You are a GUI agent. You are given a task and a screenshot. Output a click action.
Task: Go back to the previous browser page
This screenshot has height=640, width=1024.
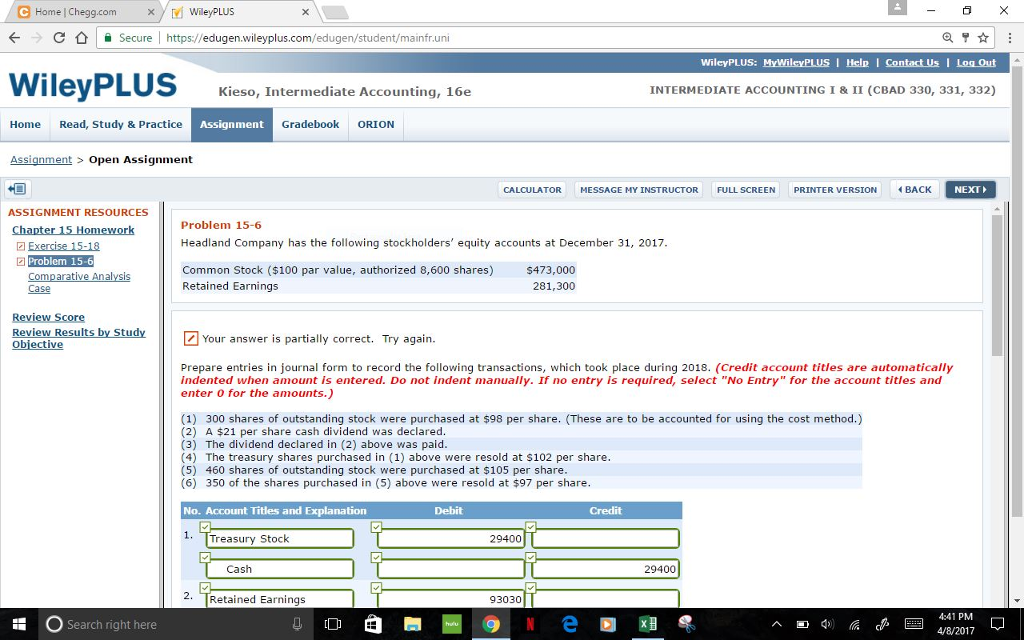point(14,38)
